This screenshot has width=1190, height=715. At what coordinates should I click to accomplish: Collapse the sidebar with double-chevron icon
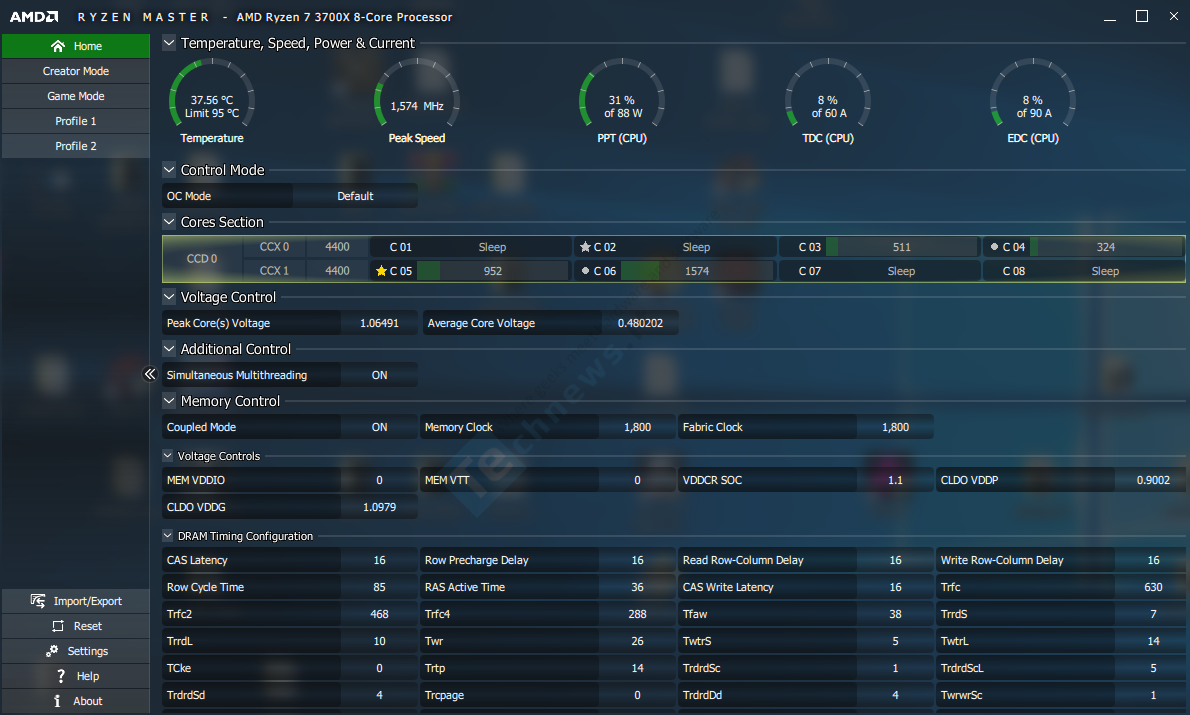click(x=150, y=373)
